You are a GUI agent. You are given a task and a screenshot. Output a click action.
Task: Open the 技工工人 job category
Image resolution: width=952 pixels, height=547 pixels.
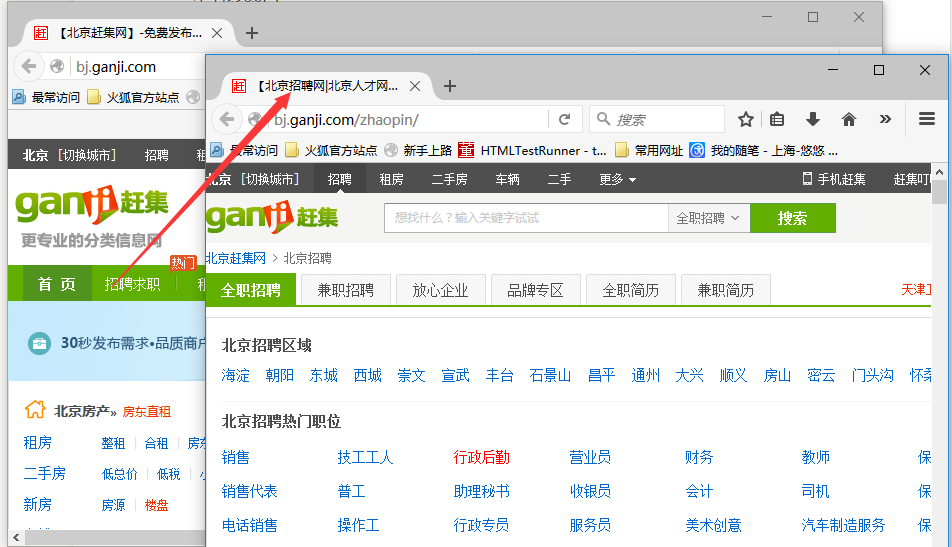[x=366, y=457]
